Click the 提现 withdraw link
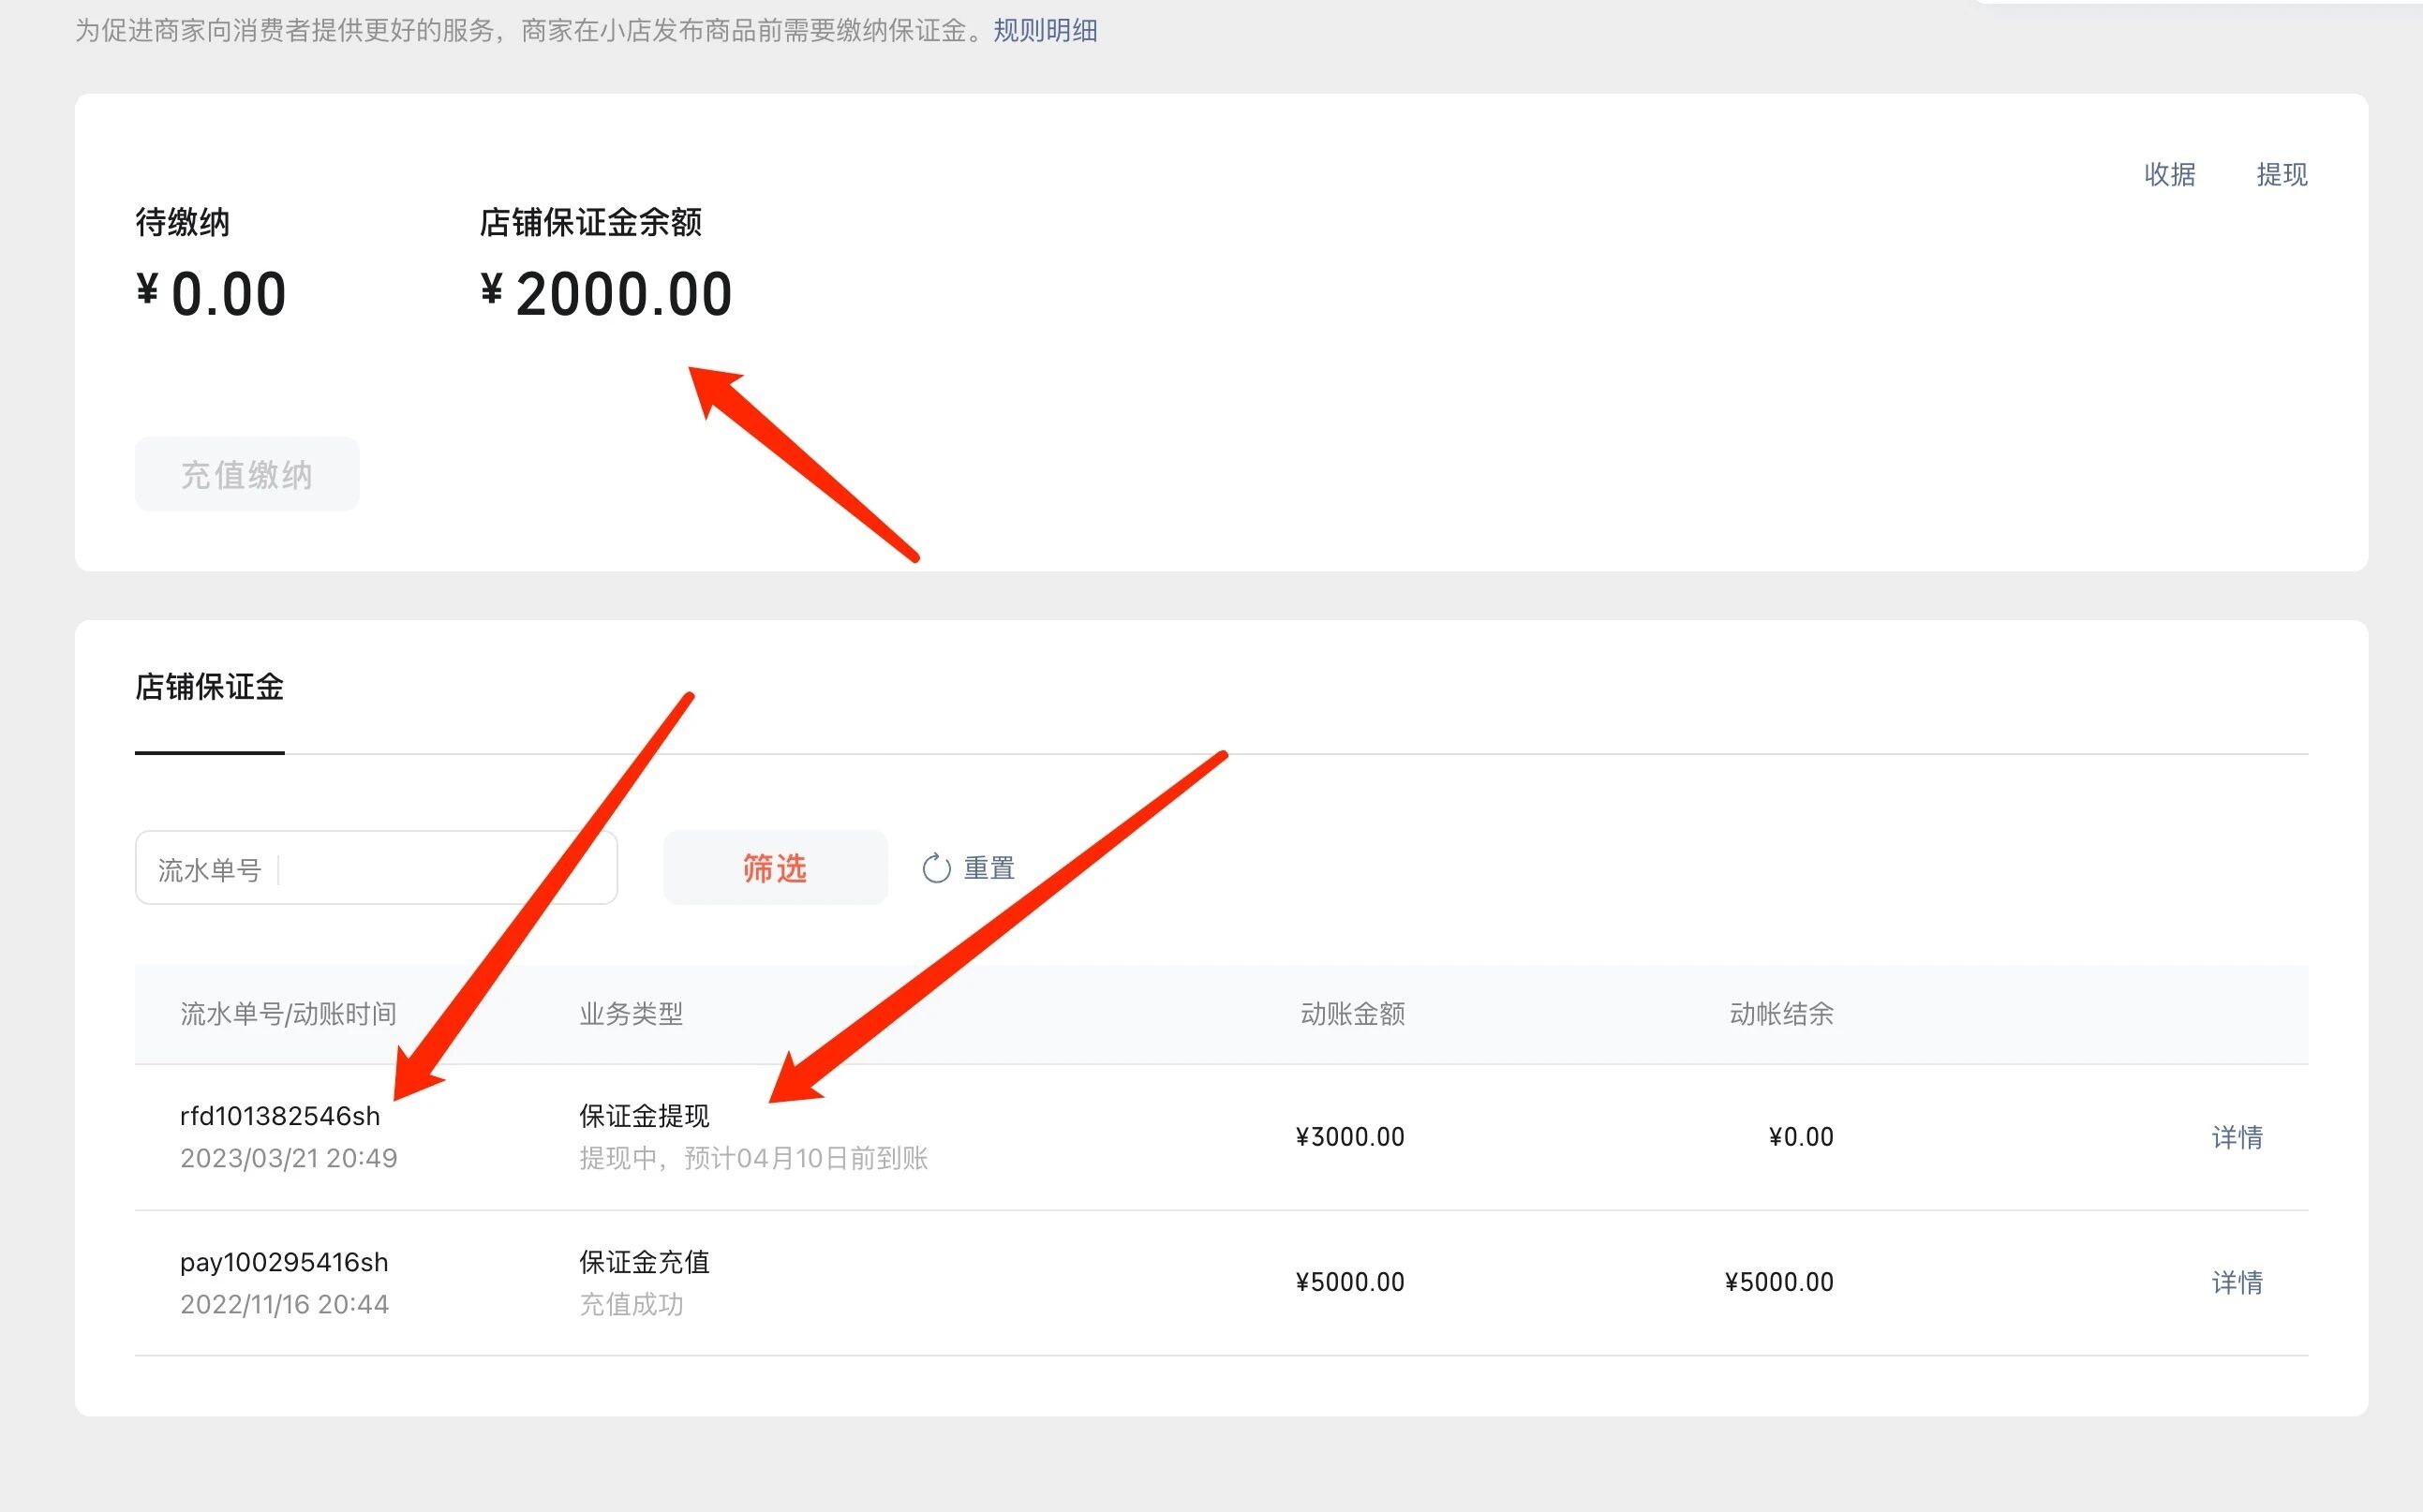Screen dimensions: 2423x1512 2281,175
